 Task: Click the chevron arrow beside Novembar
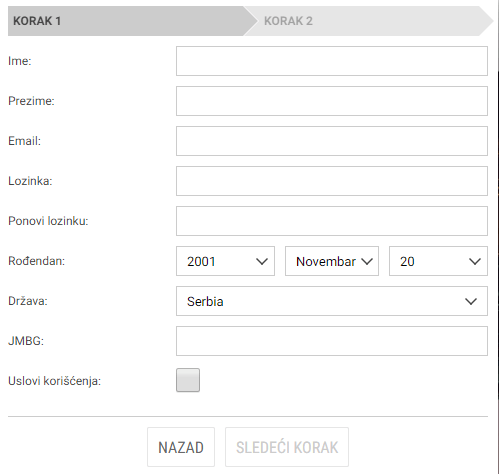[x=367, y=262]
